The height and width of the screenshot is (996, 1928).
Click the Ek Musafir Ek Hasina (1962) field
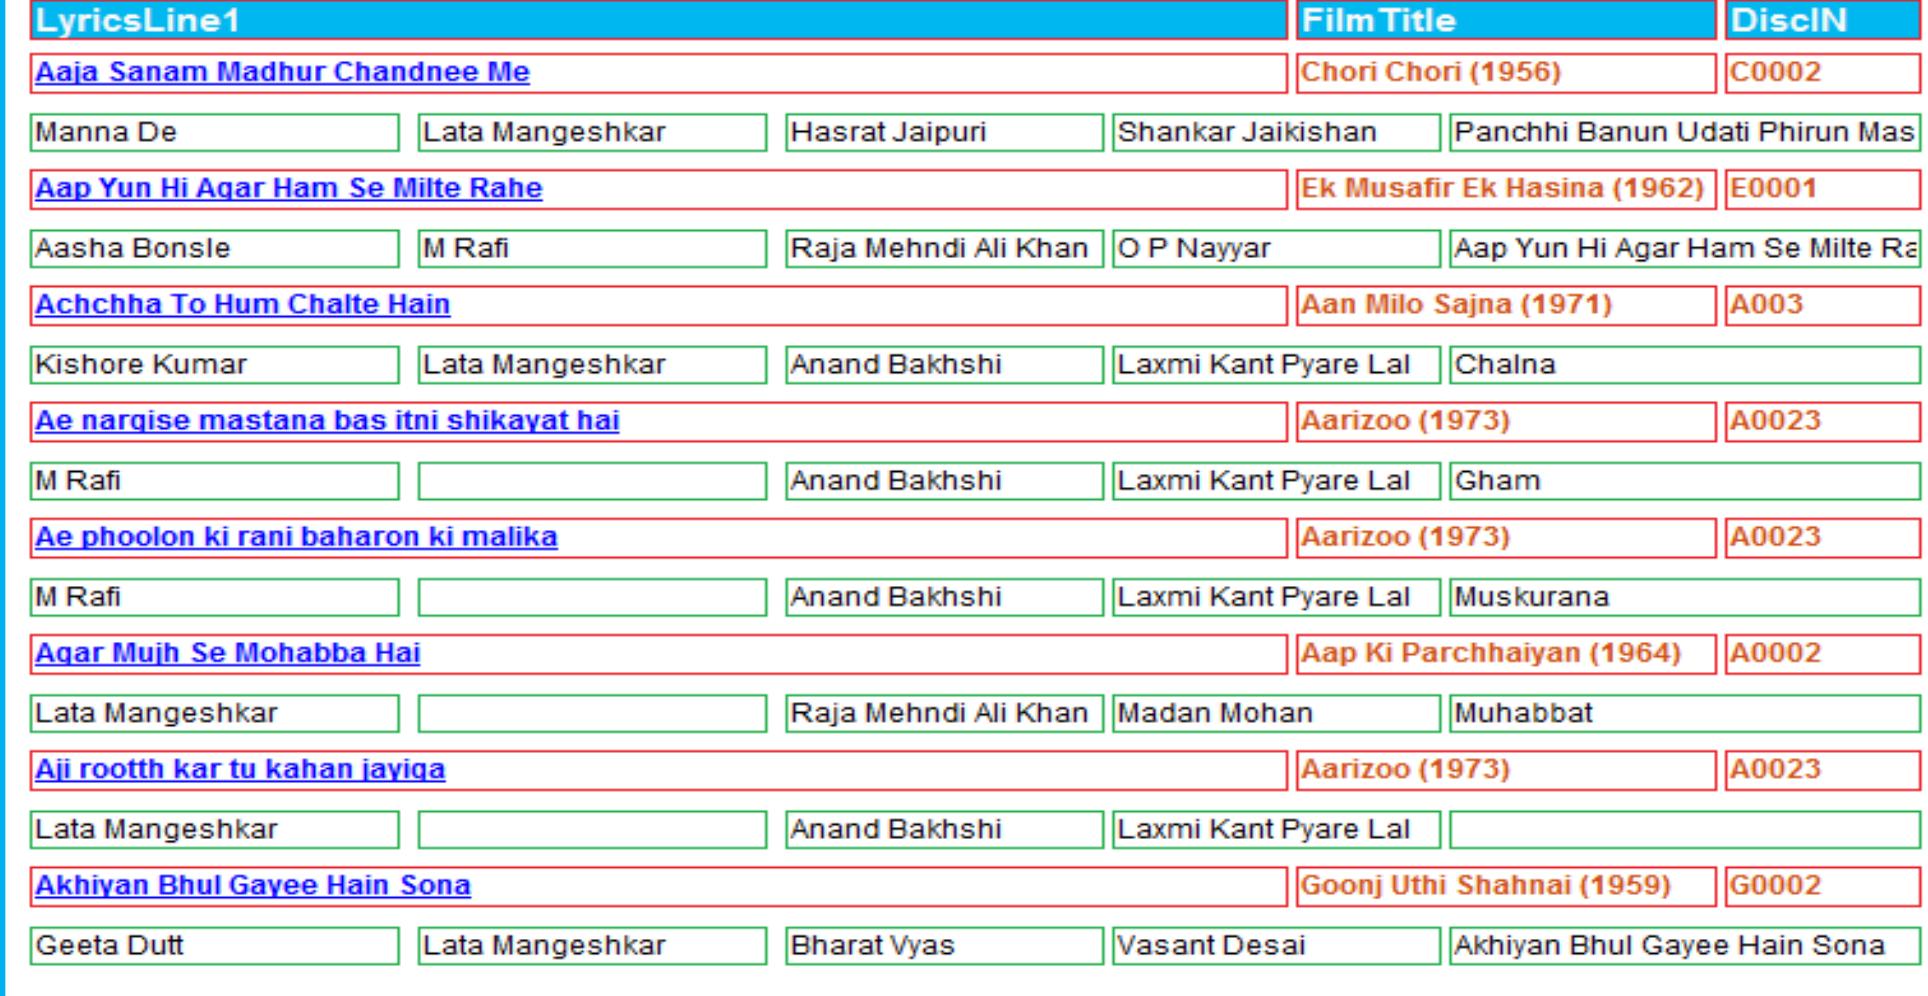[x=1505, y=189]
